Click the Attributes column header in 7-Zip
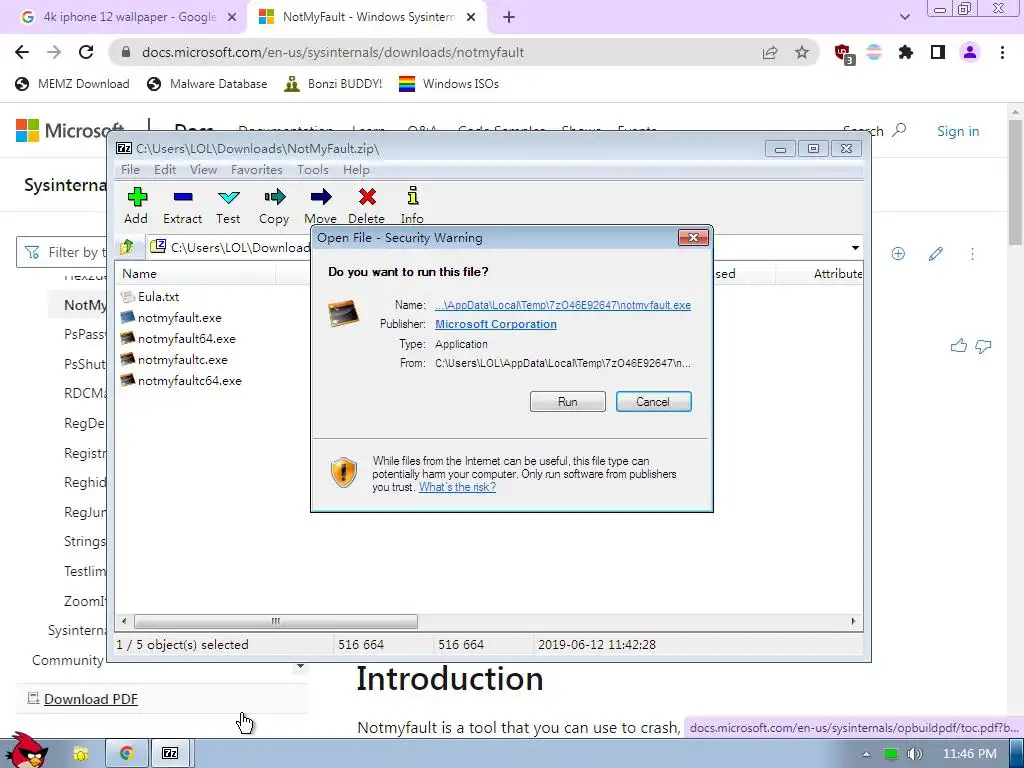 [x=820, y=274]
